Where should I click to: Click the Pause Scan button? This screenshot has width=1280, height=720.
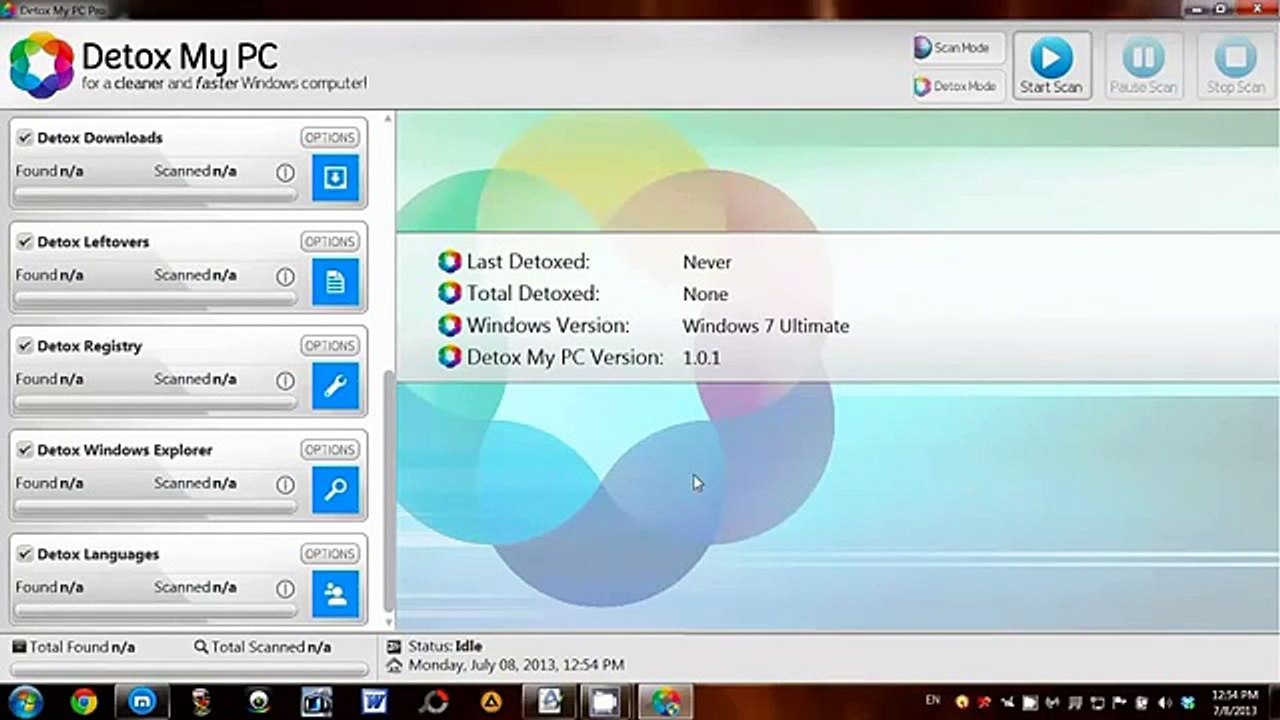click(1143, 66)
